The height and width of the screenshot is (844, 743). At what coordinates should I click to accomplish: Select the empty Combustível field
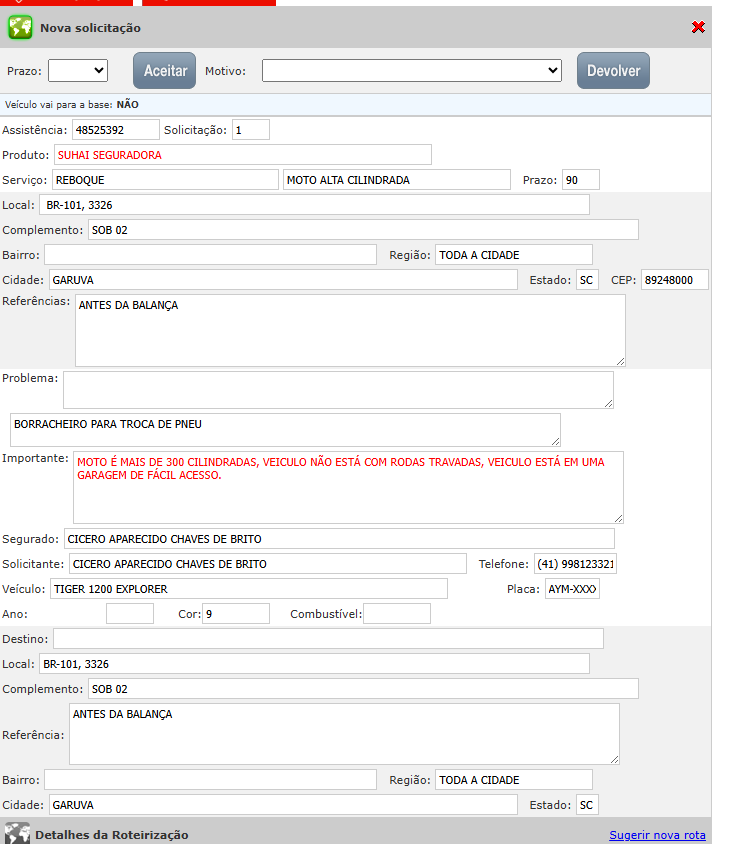[396, 614]
